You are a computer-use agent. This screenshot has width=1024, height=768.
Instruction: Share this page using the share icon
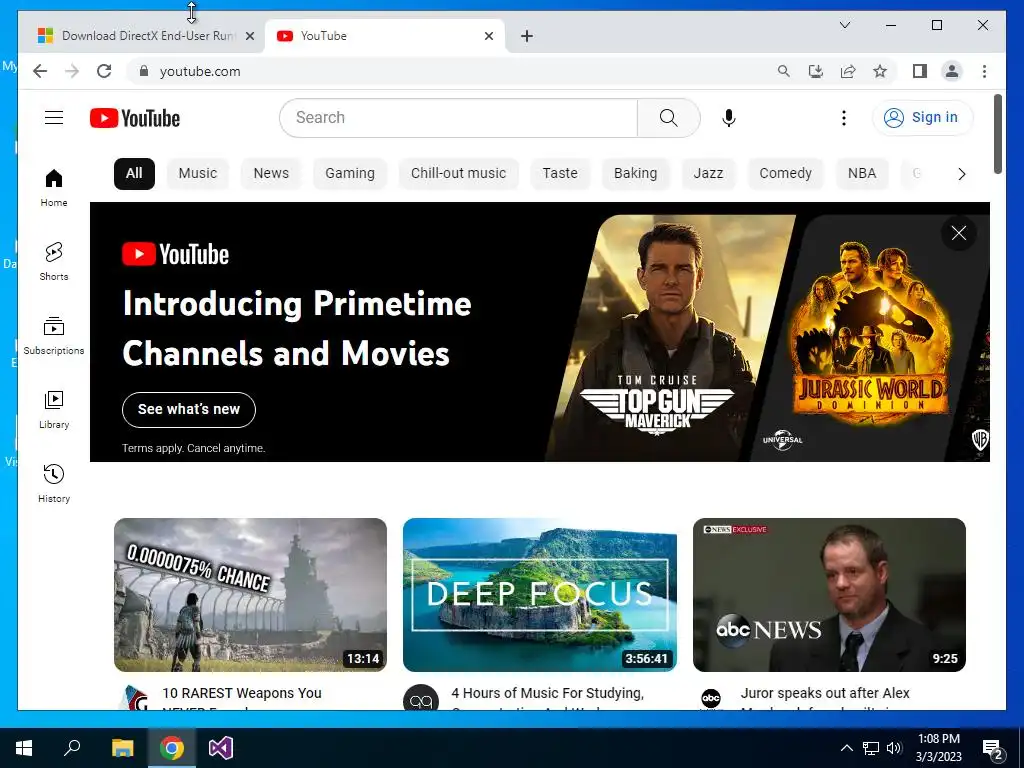click(848, 71)
